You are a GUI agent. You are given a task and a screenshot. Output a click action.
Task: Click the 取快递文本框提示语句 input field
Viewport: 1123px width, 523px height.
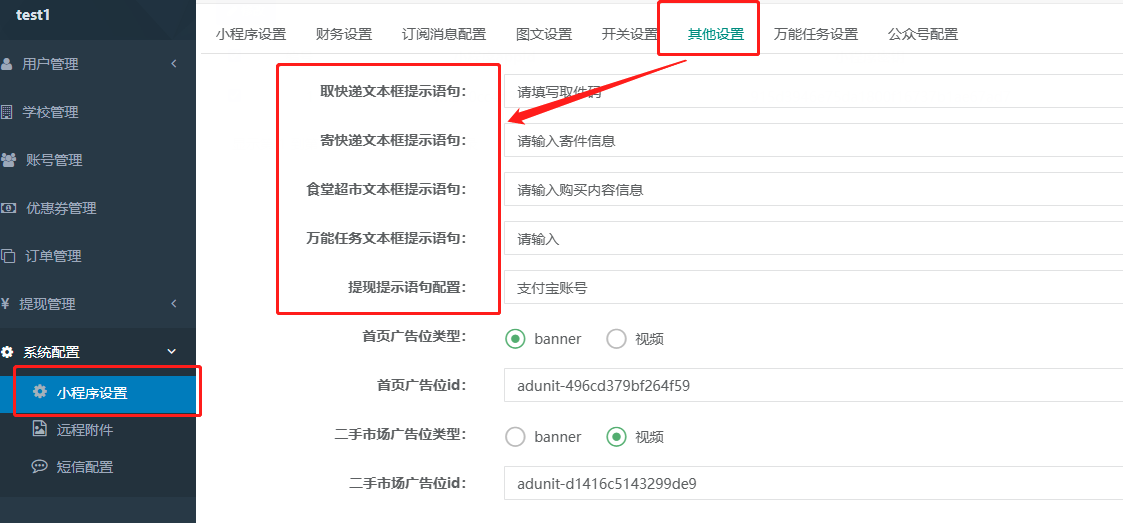(x=813, y=92)
